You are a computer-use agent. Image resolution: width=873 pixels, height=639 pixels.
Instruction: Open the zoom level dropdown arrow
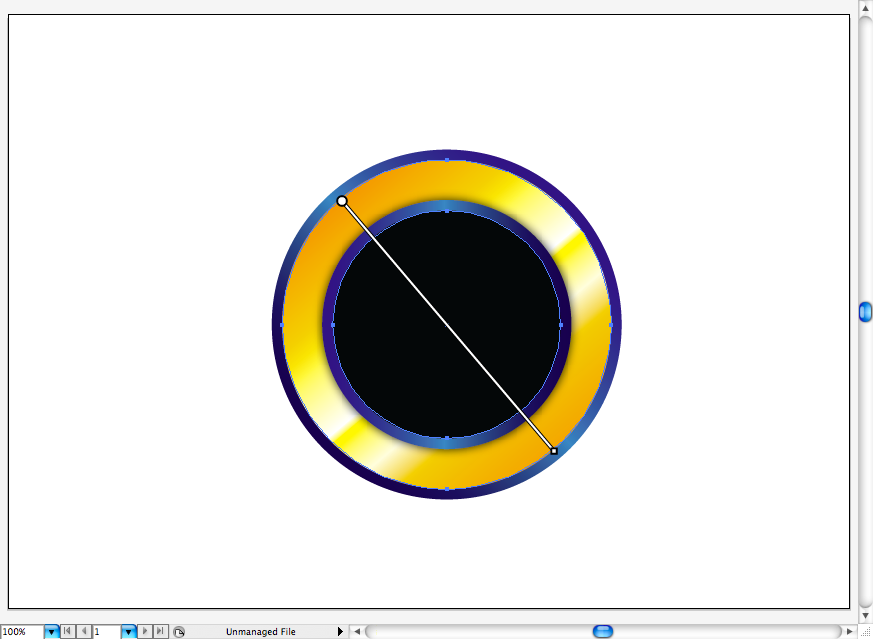pos(51,632)
